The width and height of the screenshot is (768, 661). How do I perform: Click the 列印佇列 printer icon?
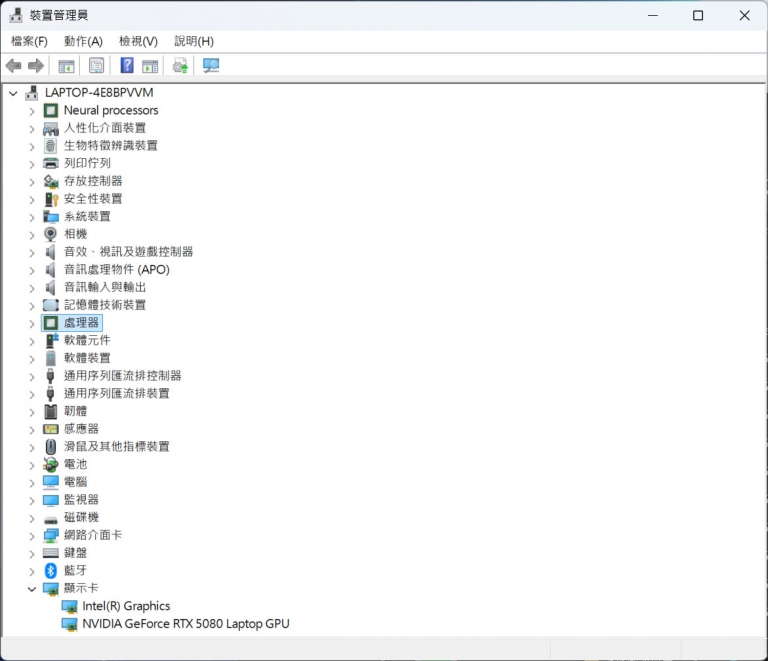point(50,163)
